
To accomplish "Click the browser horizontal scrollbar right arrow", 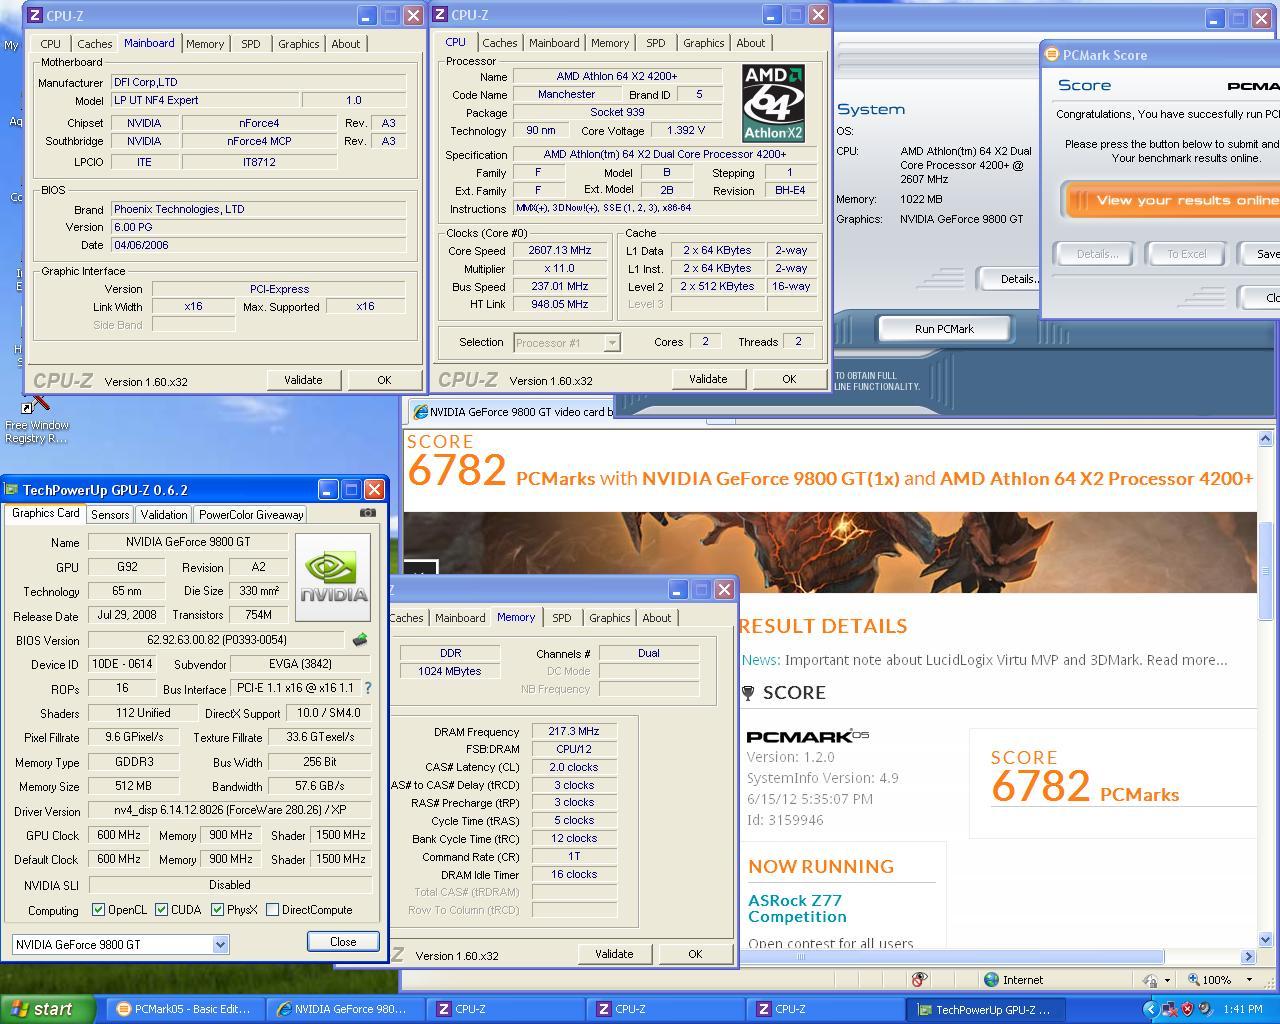I will pos(1248,957).
